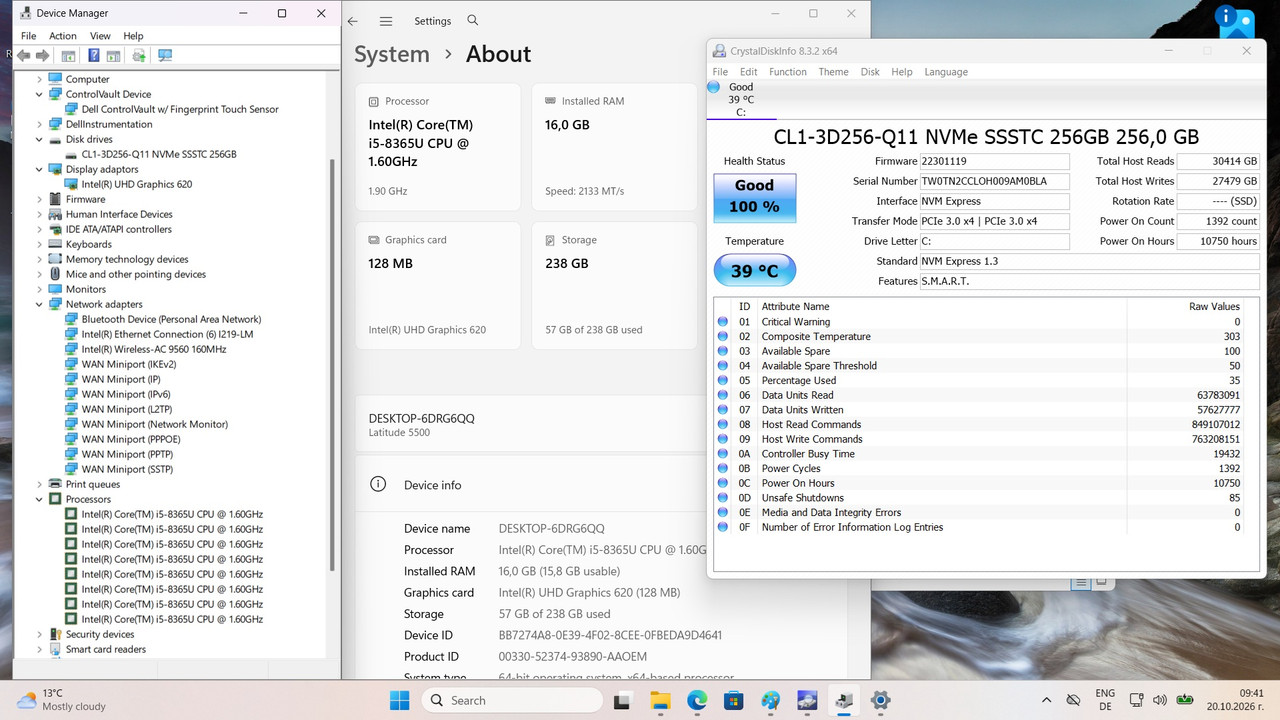Click the Good 100 % health status button
The width and height of the screenshot is (1280, 720).
[x=755, y=198]
